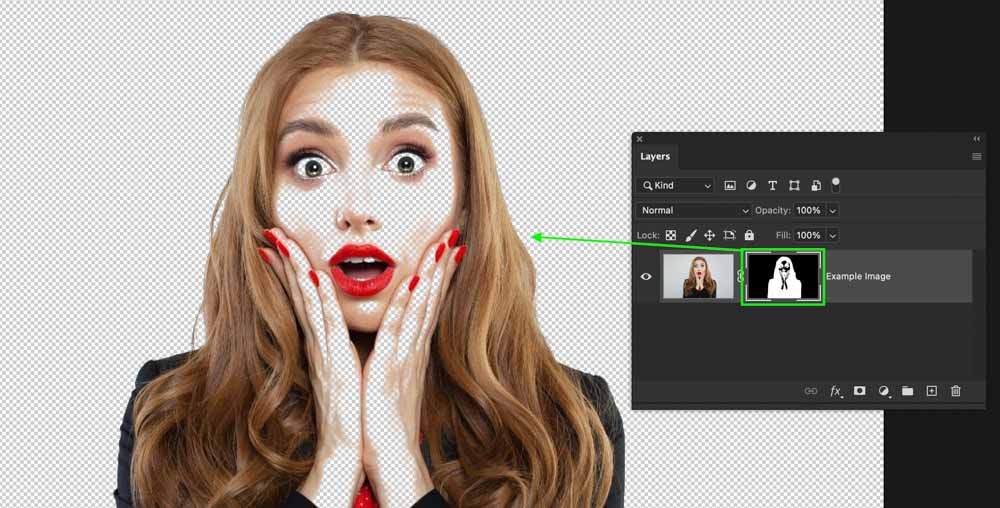Viewport: 1000px width, 508px height.
Task: Create a new layer plus icon
Action: (x=932, y=391)
